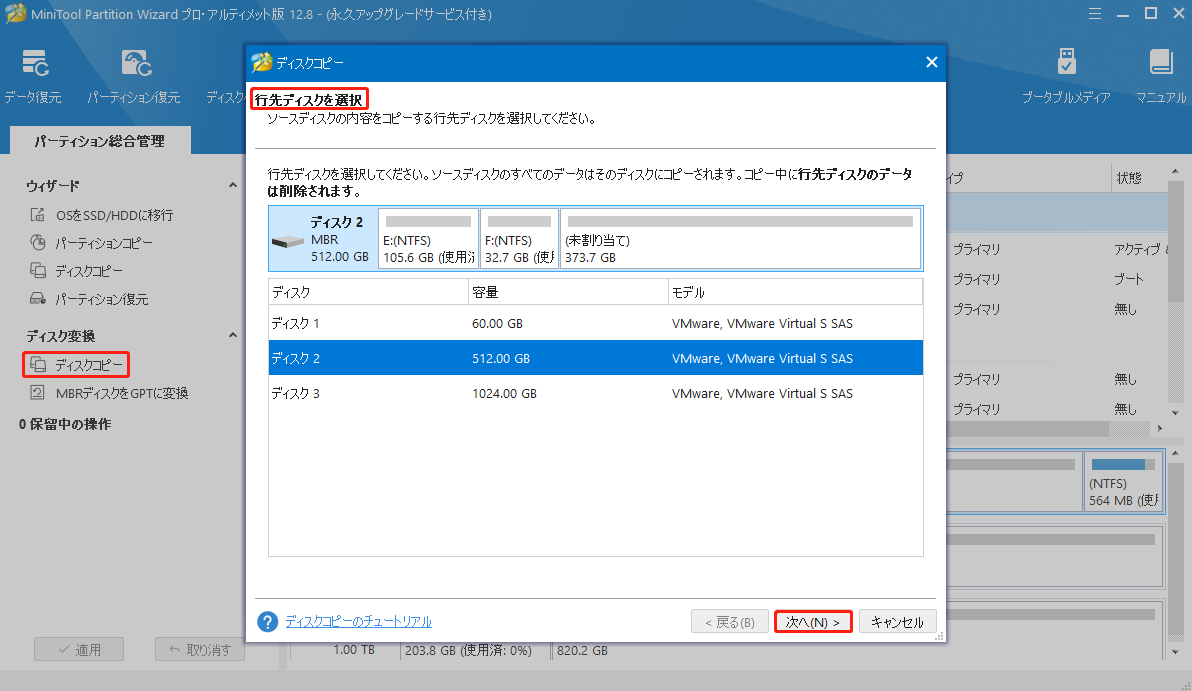Screen dimensions: 1192x691
Task: Collapse the ディスク変換 section
Action: [x=233, y=335]
